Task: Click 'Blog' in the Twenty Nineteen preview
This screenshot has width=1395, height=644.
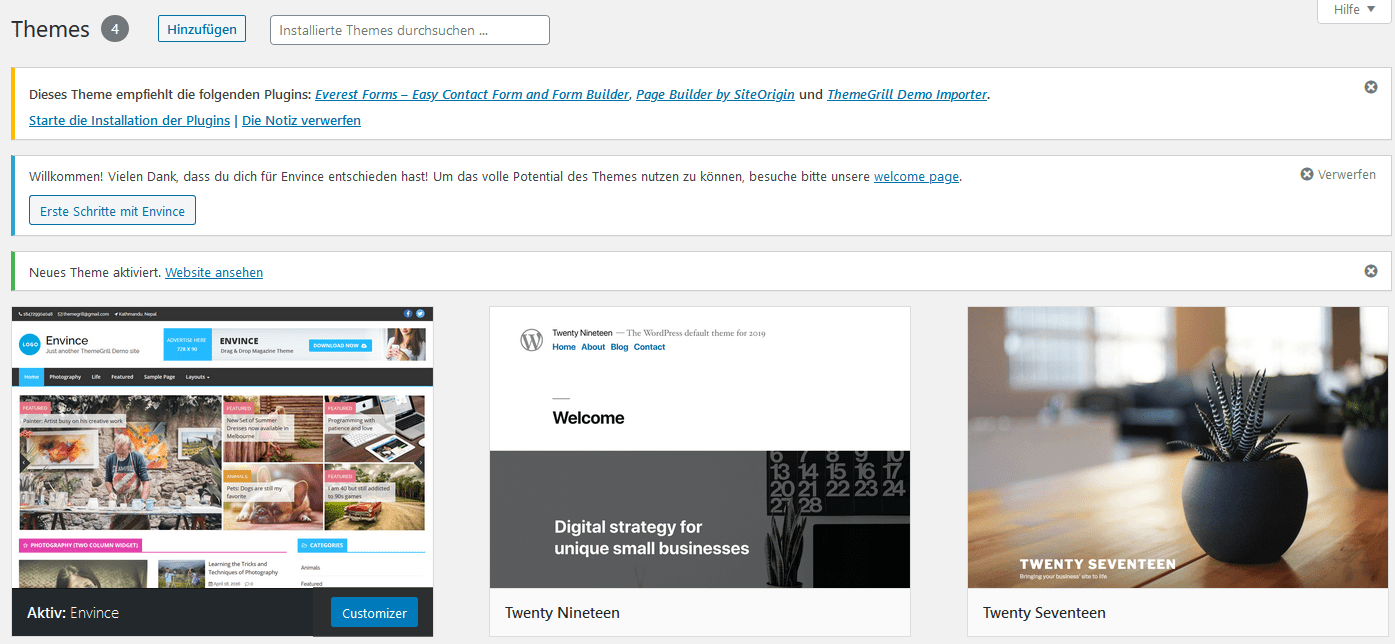Action: (619, 347)
